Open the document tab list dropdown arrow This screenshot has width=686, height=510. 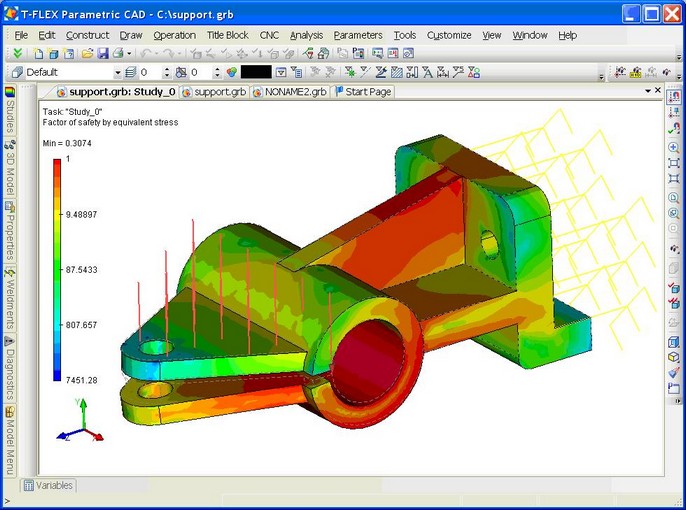pos(648,91)
